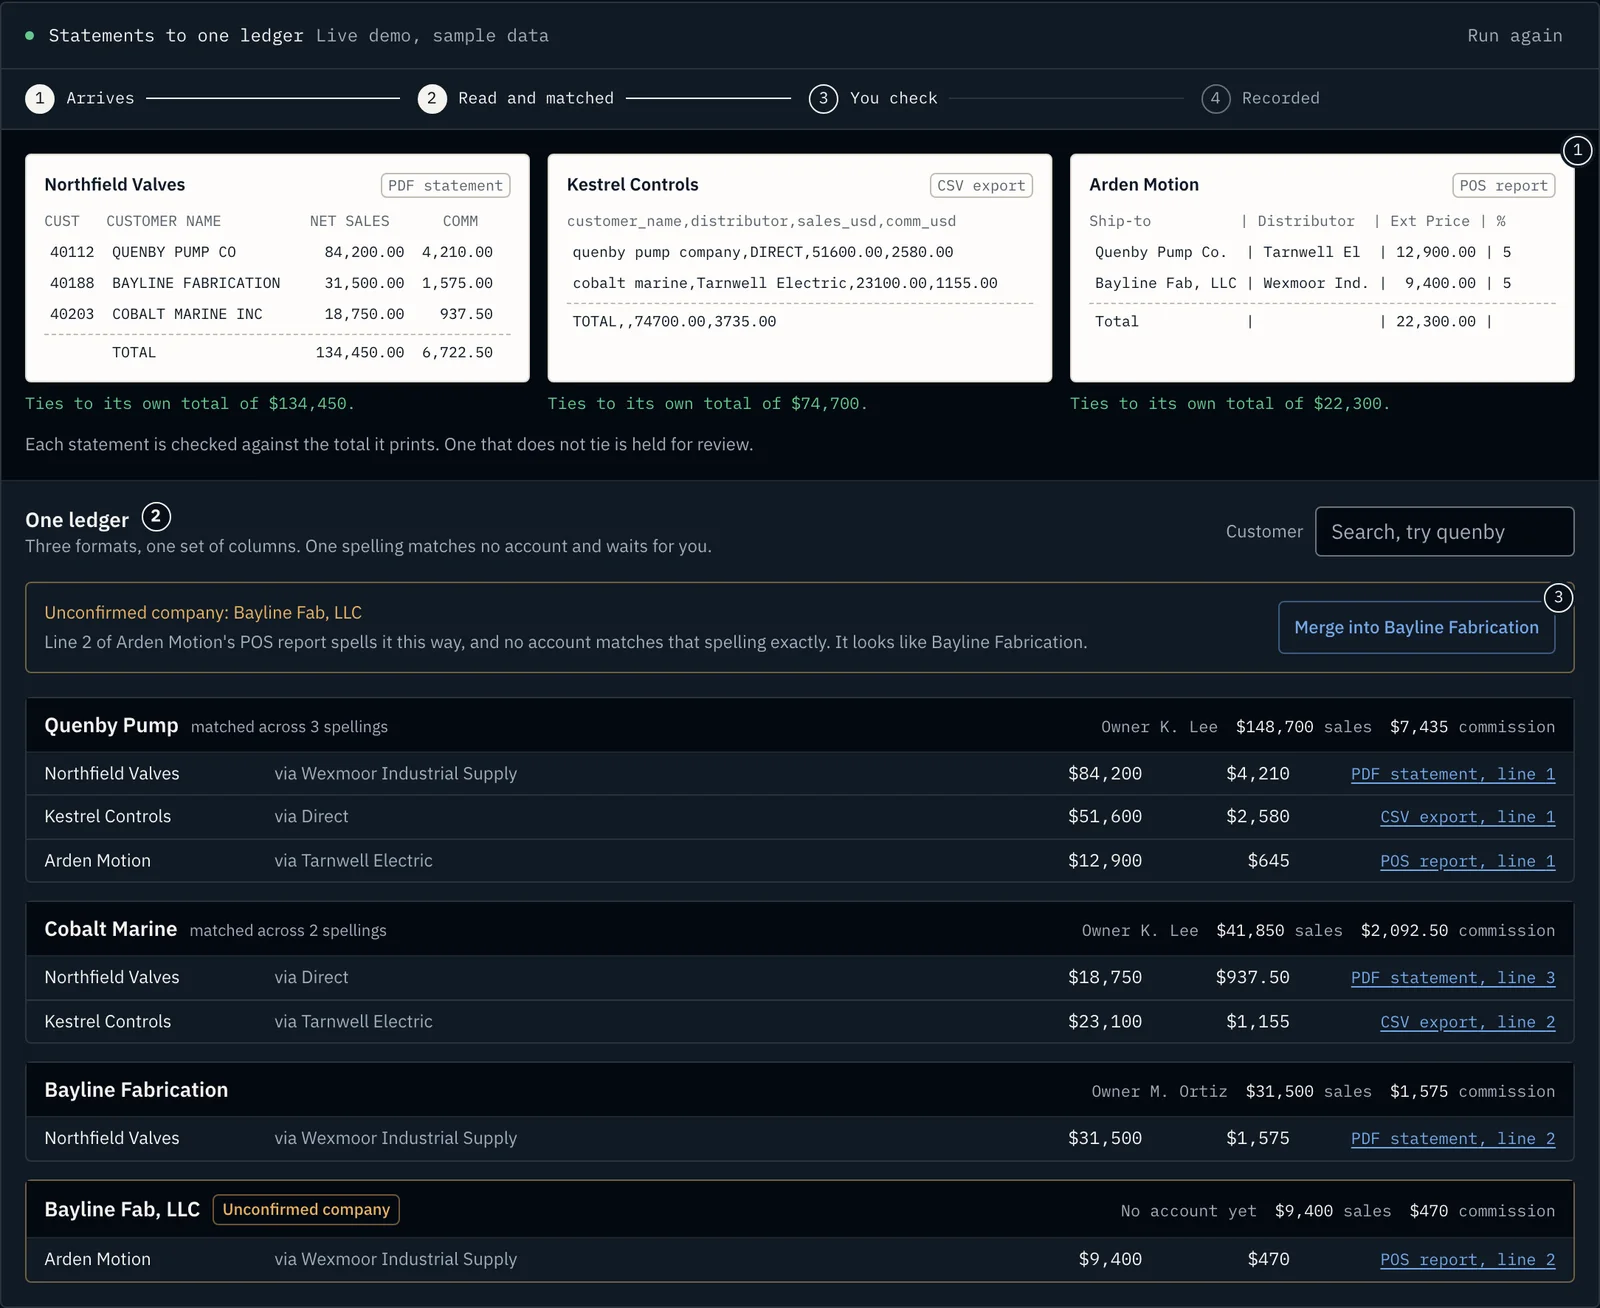Screen dimensions: 1600x1308
Task: Merge into Bayline Fabrication
Action: [x=1416, y=627]
